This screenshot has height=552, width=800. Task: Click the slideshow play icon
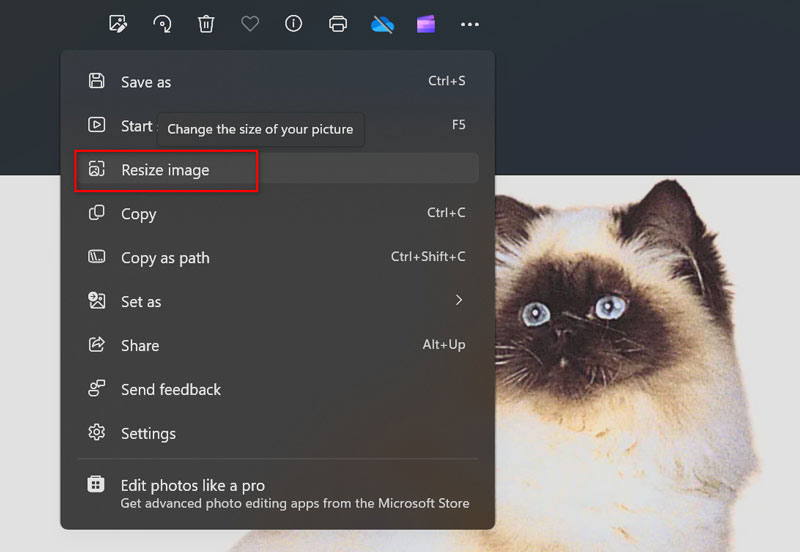[96, 124]
